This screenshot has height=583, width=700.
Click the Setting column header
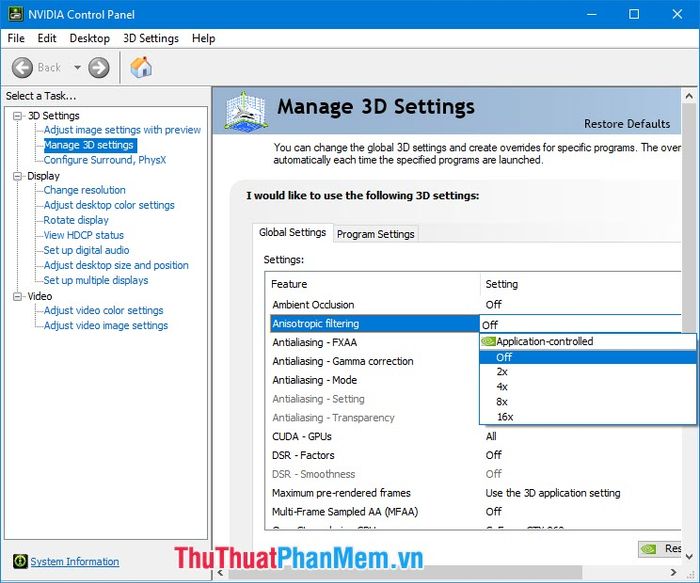581,284
